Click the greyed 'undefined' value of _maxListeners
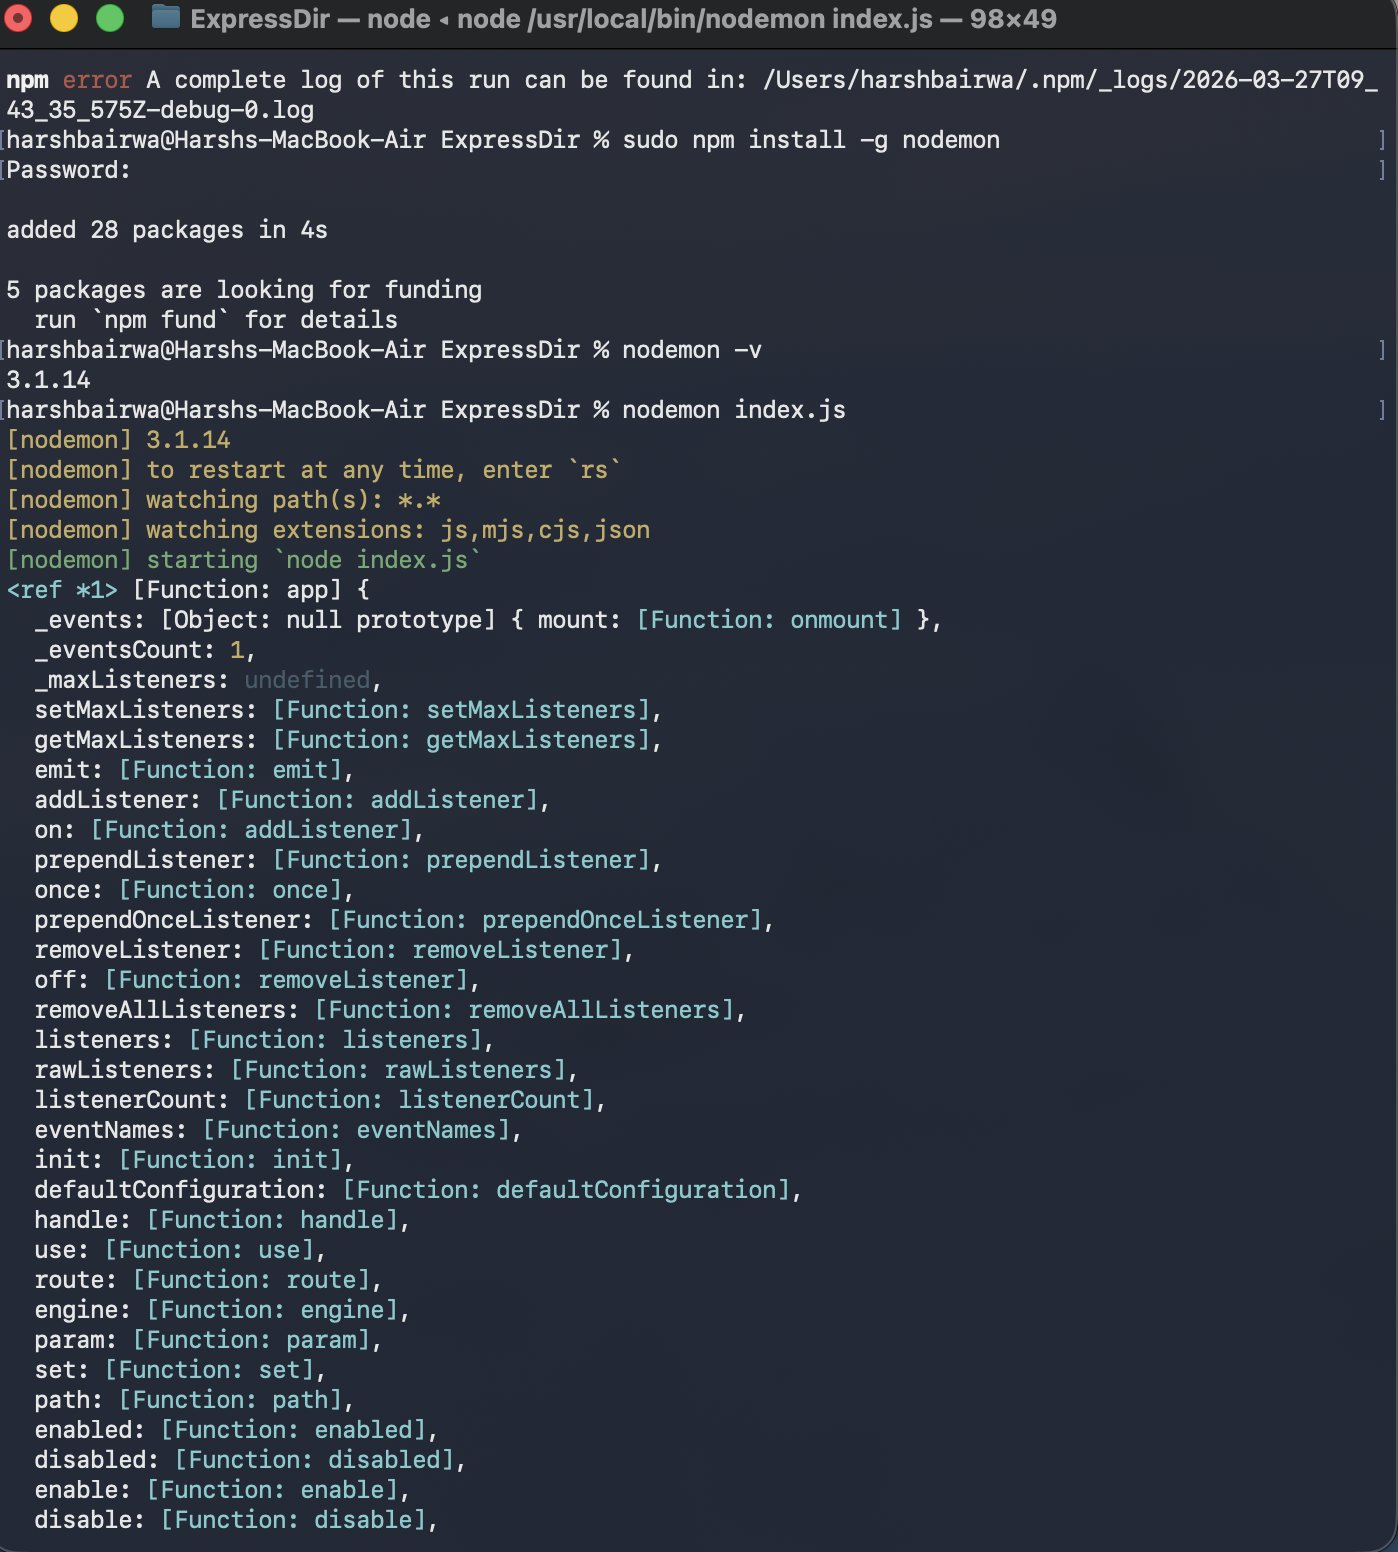The height and width of the screenshot is (1552, 1398). pyautogui.click(x=307, y=680)
